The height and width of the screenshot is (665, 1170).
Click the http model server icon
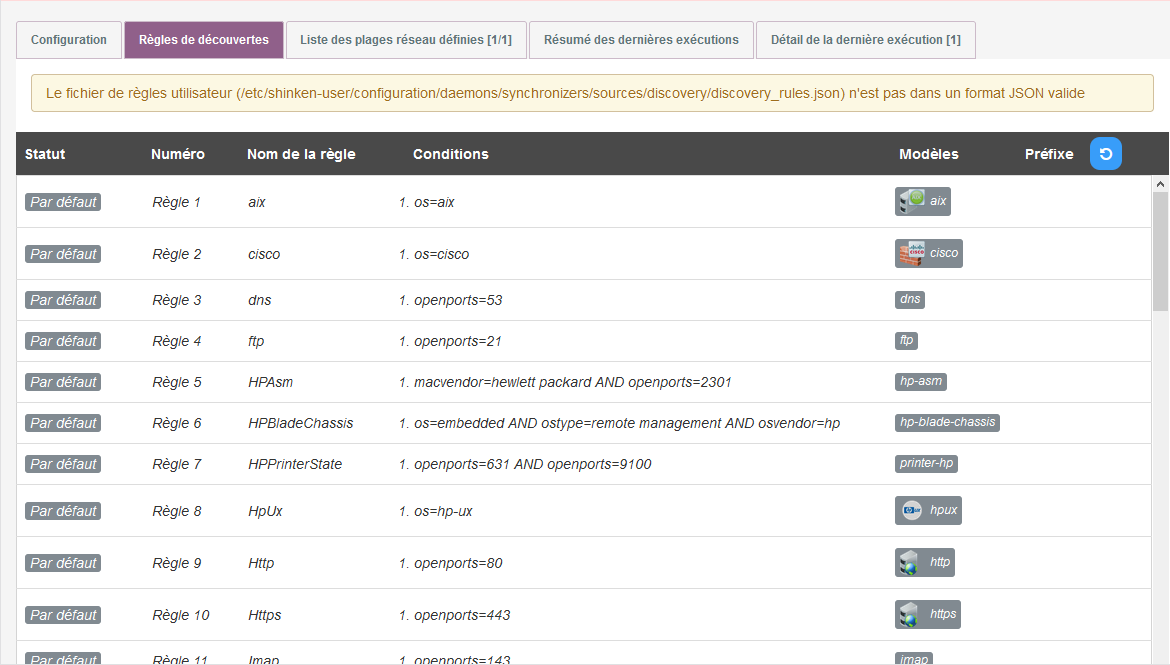[909, 563]
